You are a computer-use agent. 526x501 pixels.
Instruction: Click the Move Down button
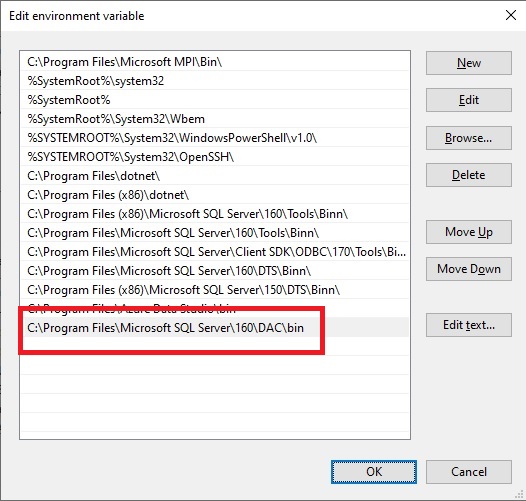[x=469, y=269]
